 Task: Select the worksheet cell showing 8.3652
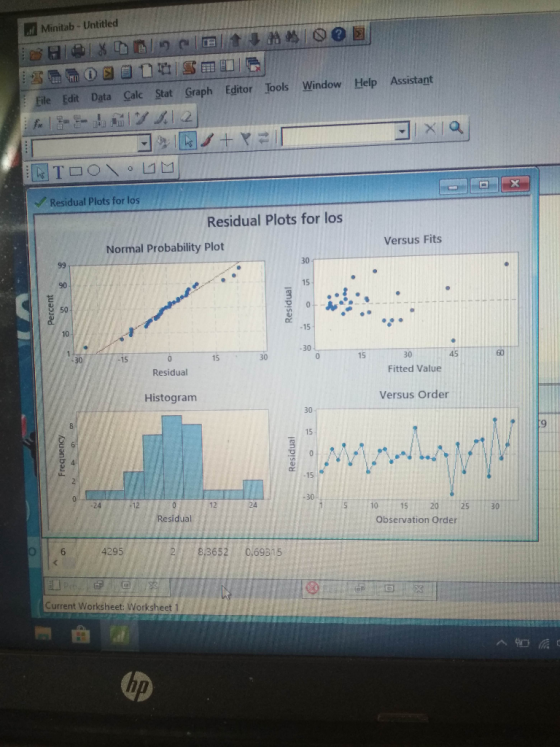(213, 552)
